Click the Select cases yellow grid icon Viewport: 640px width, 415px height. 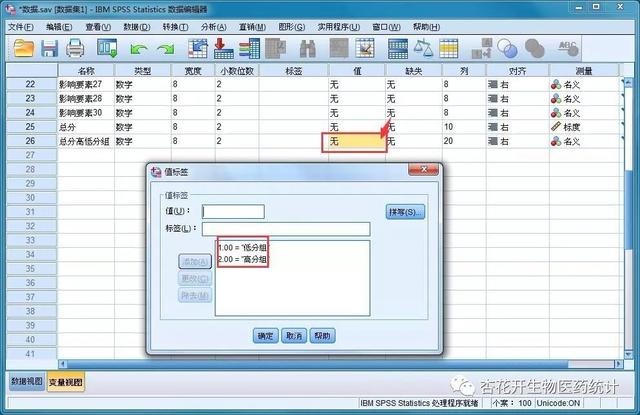(449, 49)
